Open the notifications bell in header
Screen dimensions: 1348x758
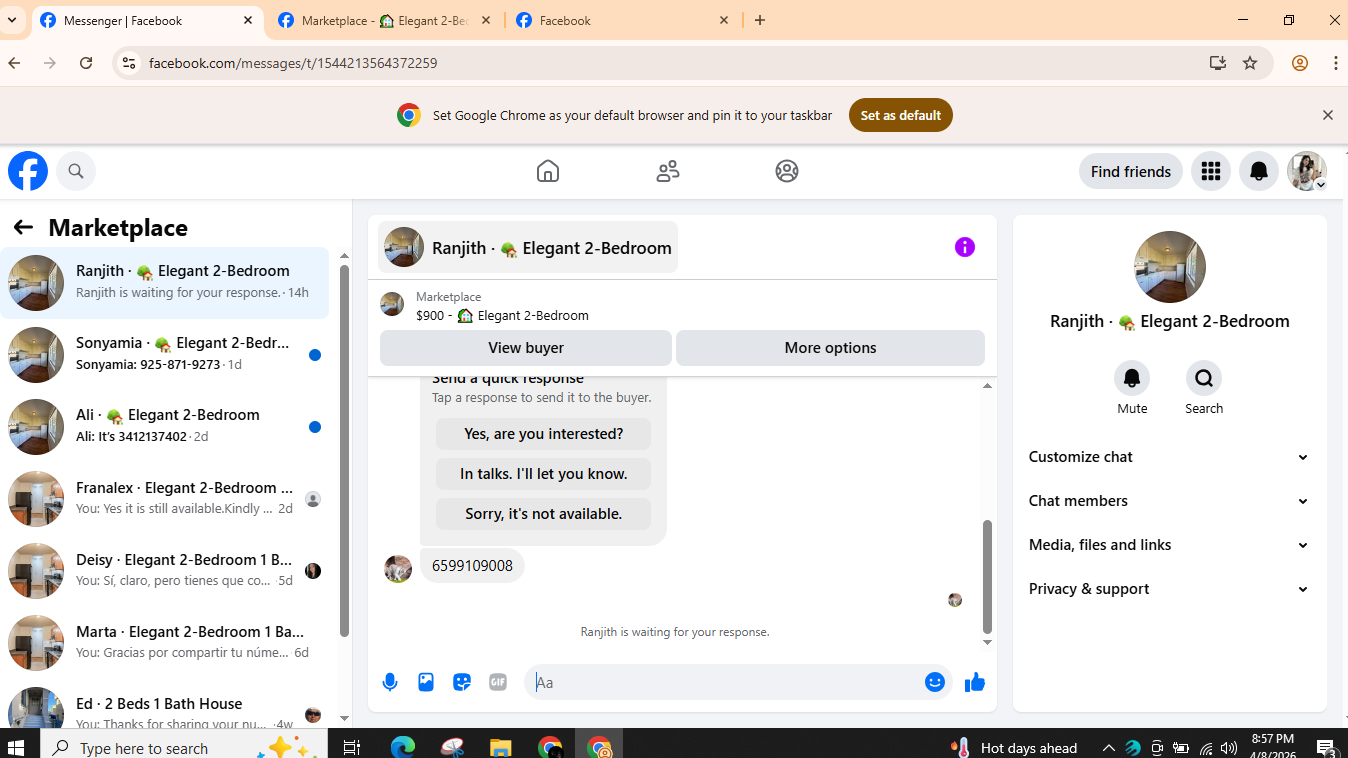point(1259,171)
